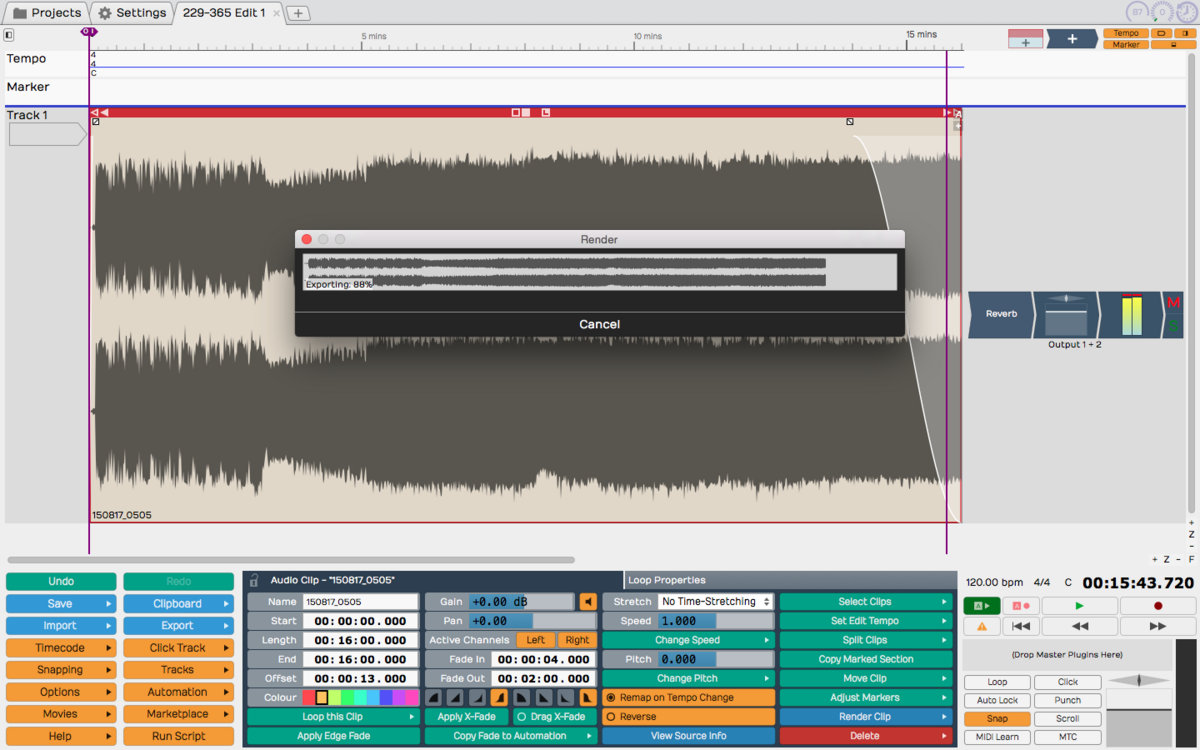Expand the Render Clip menu
The height and width of the screenshot is (750, 1200).
tap(865, 717)
